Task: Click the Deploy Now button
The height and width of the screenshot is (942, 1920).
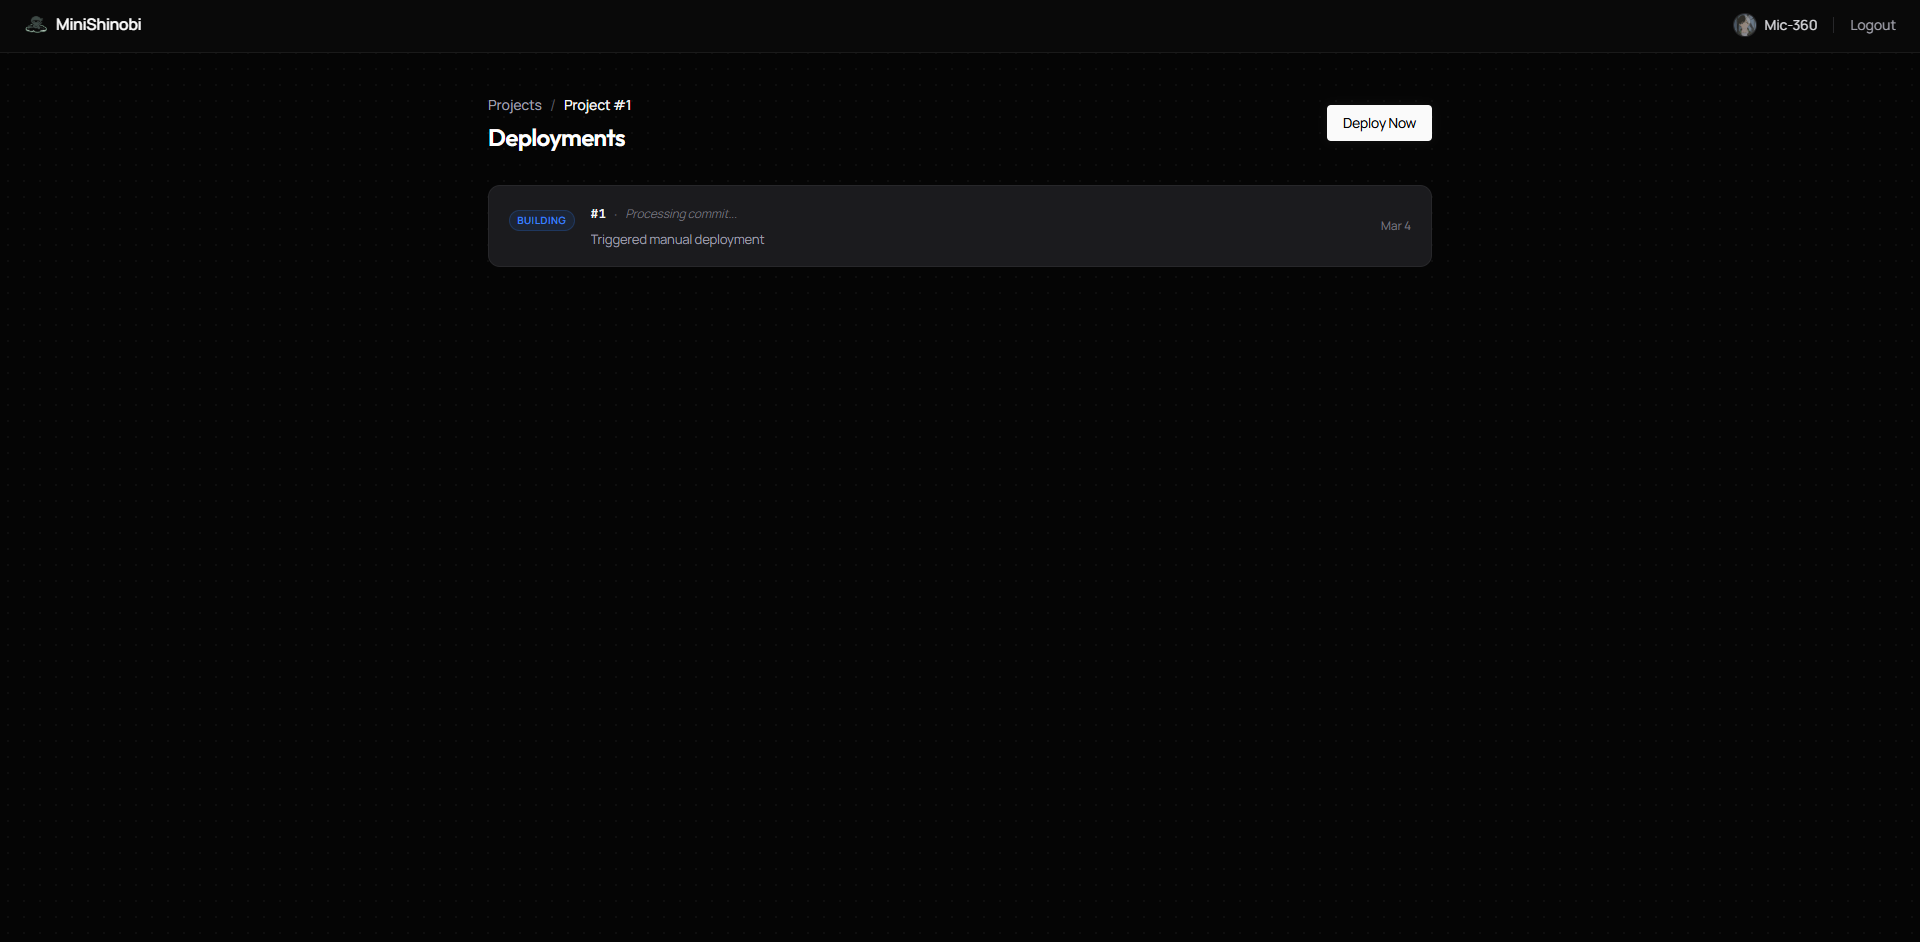Action: coord(1379,122)
